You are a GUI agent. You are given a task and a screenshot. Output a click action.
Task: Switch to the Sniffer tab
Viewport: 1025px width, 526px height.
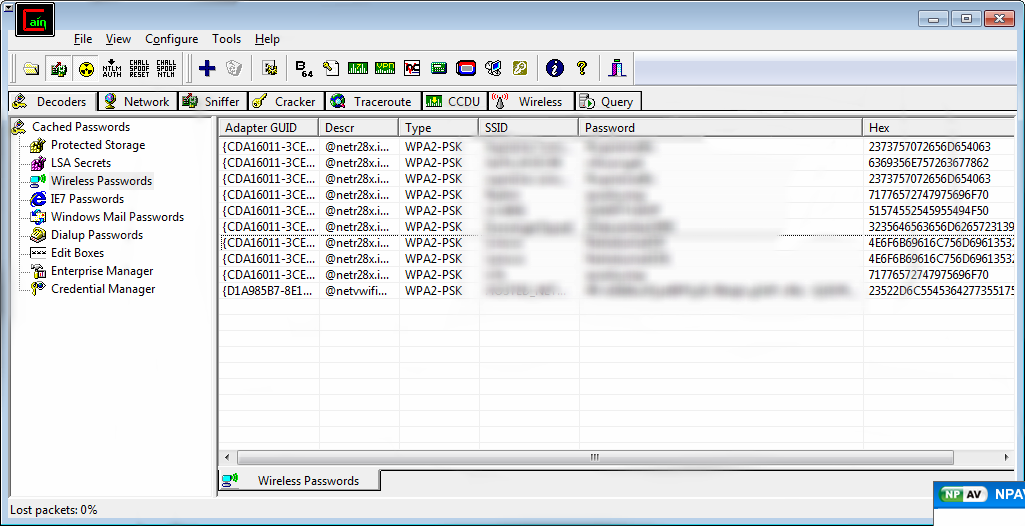tap(212, 101)
